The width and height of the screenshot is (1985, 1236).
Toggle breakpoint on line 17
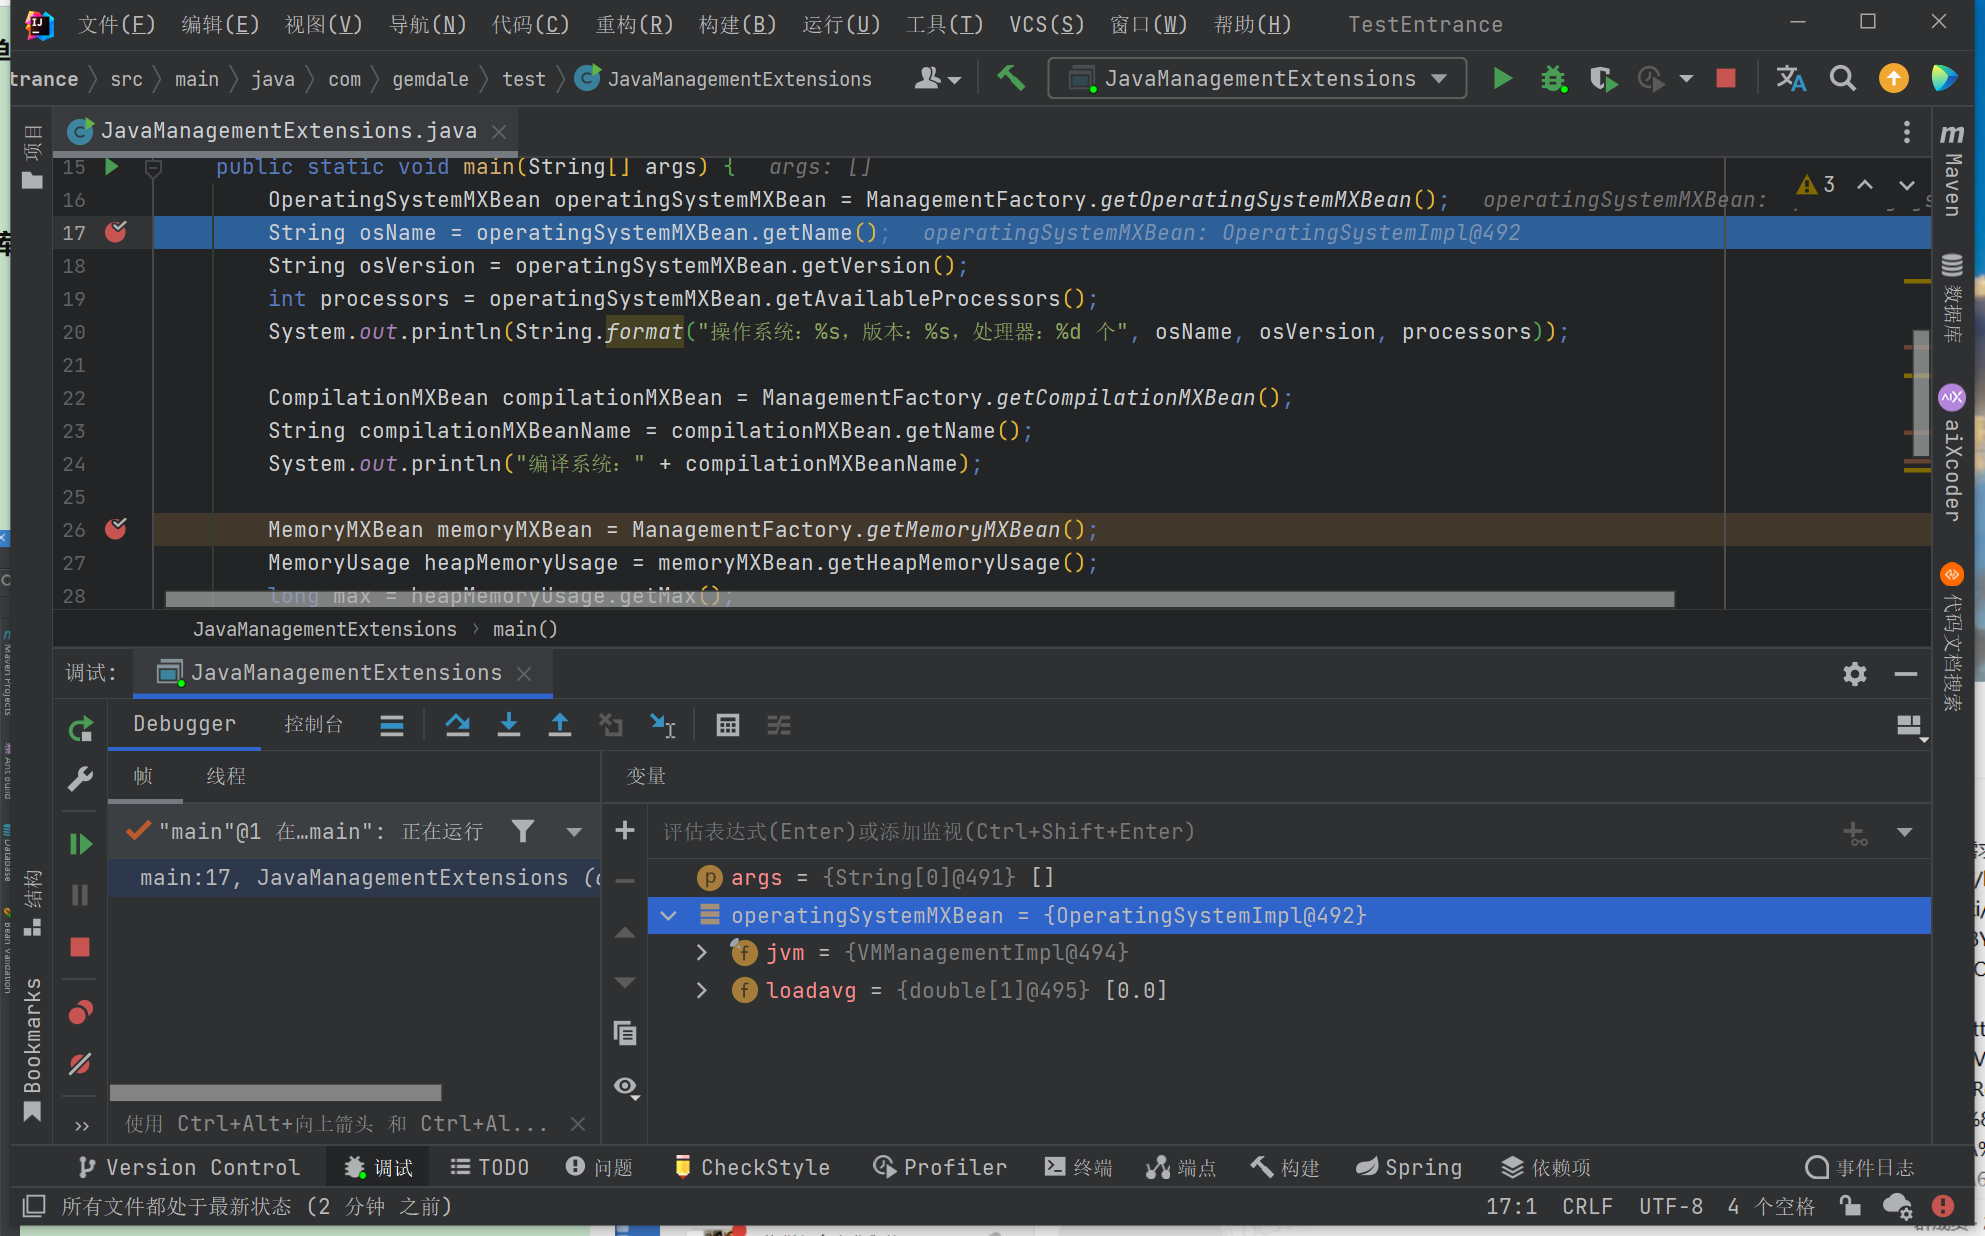(116, 233)
